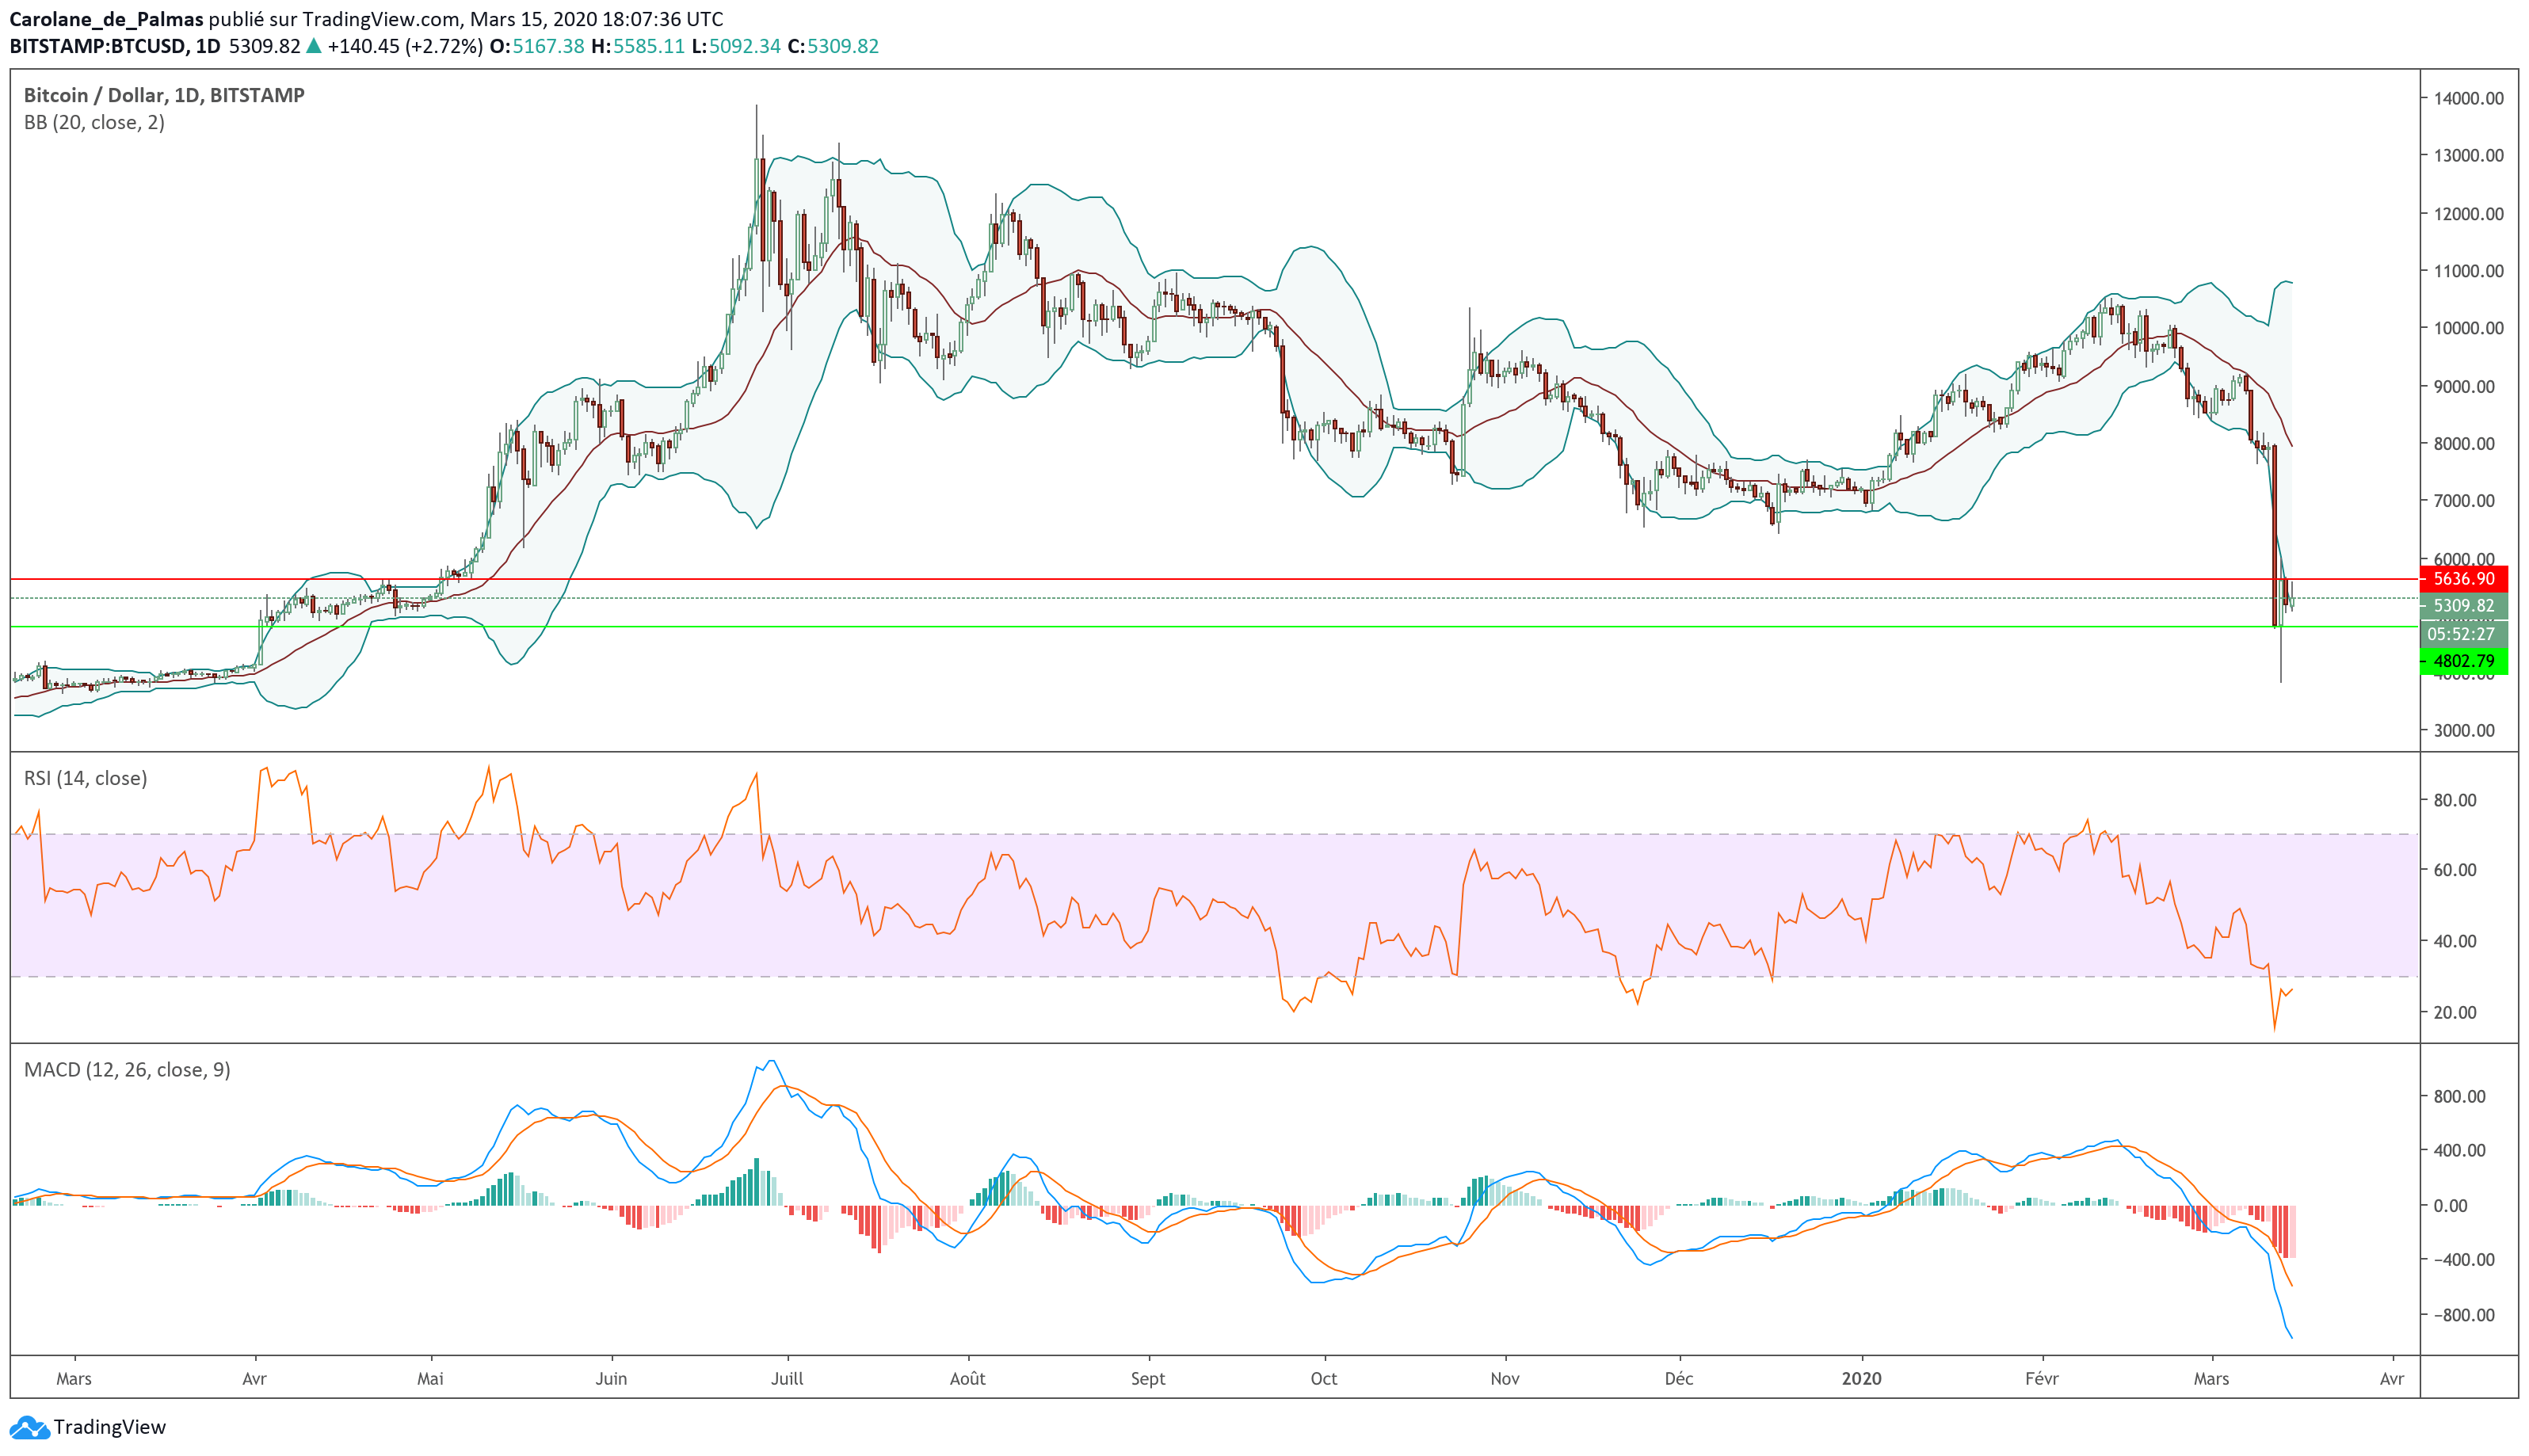The width and height of the screenshot is (2529, 1456).
Task: Click the Juill month label on time axis
Action: [787, 1378]
